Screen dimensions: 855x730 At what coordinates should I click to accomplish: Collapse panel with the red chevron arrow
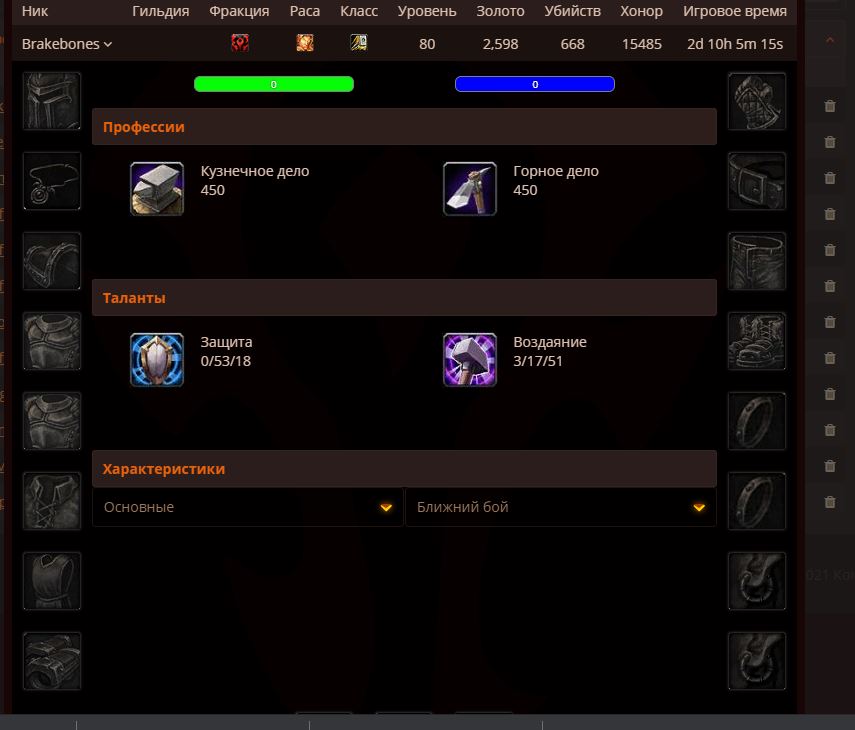tap(830, 40)
